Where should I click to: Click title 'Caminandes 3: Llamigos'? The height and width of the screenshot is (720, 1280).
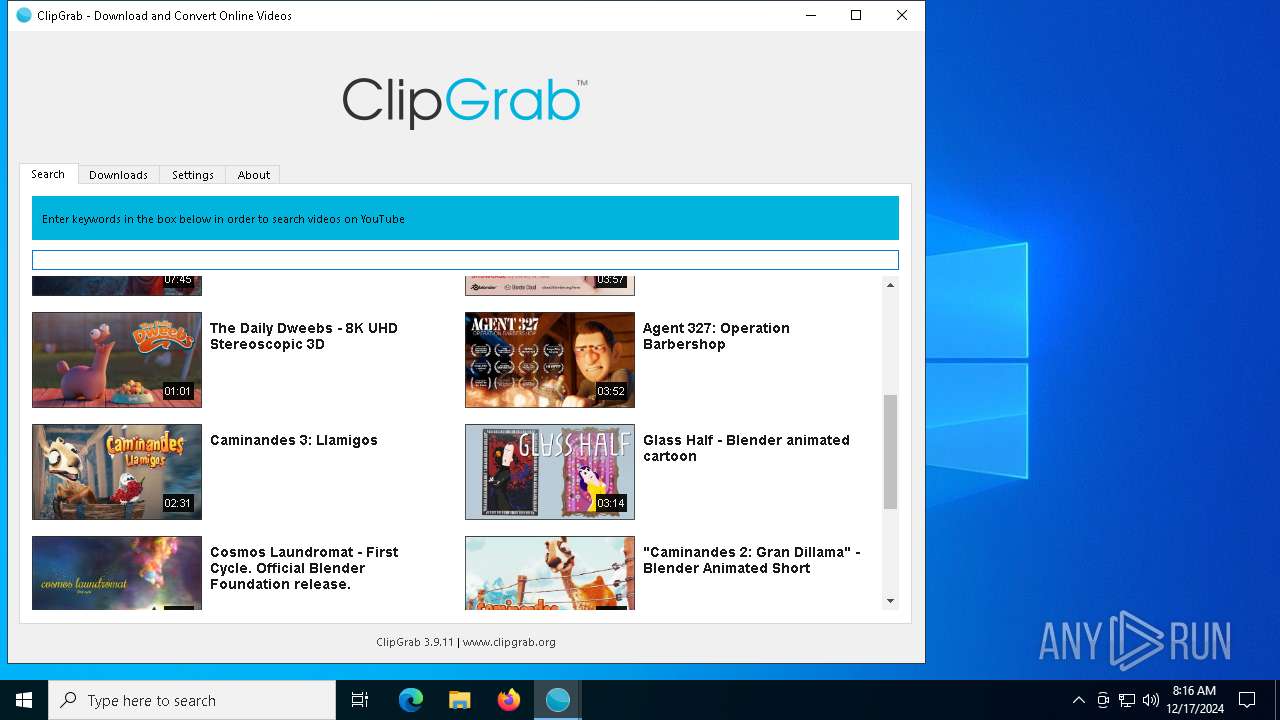[x=294, y=440]
